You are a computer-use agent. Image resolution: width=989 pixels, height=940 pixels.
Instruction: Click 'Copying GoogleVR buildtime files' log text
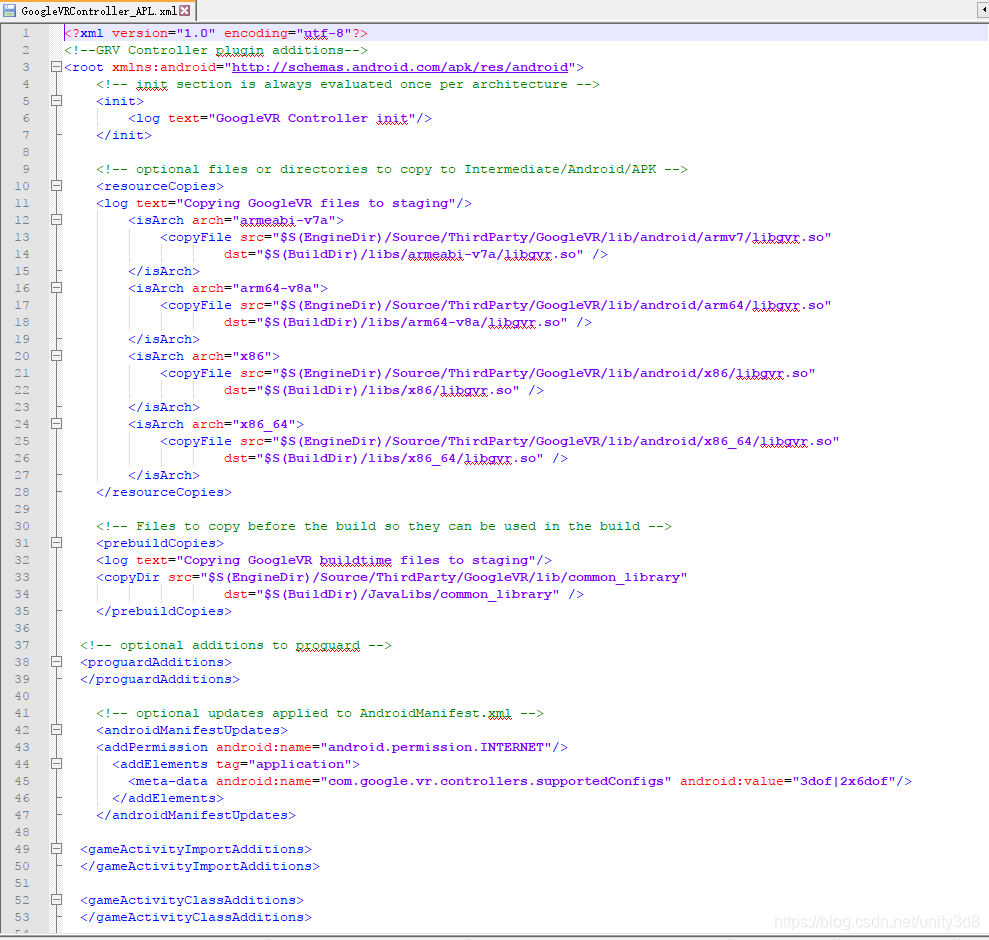point(356,560)
